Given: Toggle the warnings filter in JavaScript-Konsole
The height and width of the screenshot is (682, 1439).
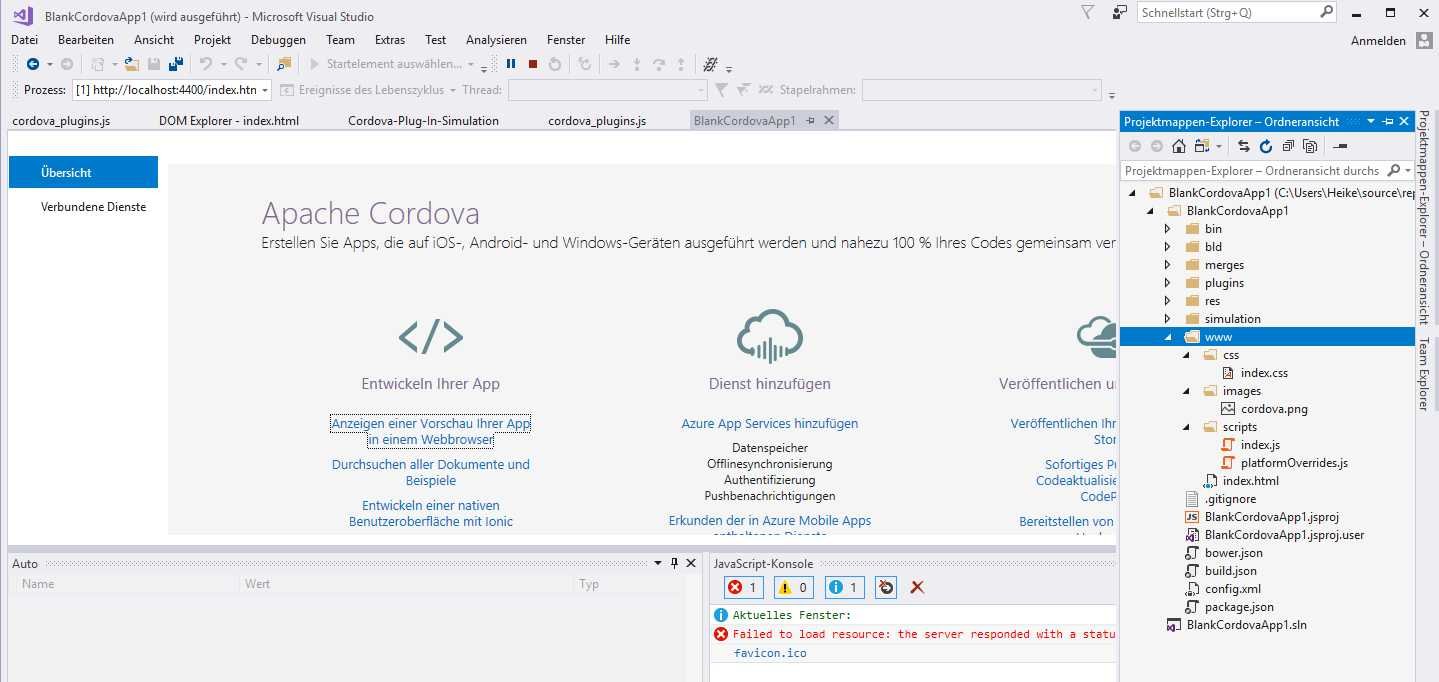Looking at the screenshot, I should click(793, 588).
